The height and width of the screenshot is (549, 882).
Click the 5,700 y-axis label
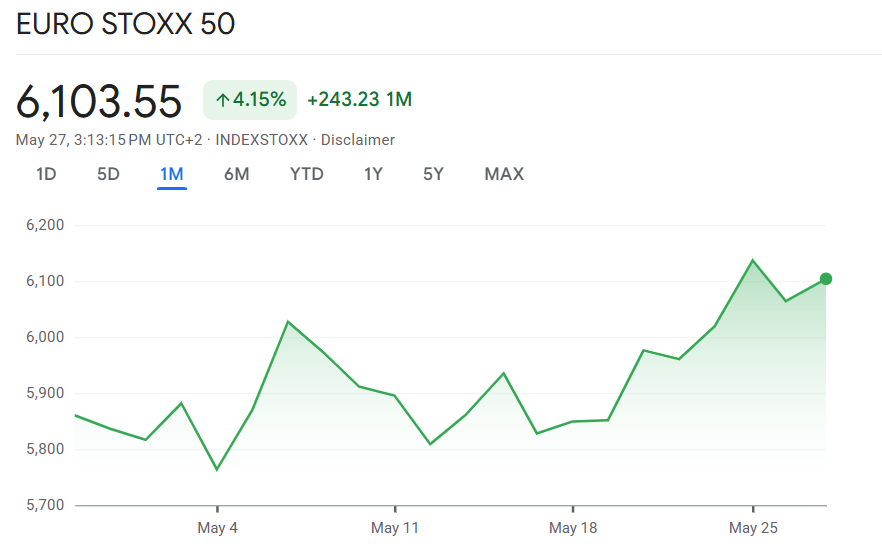point(45,505)
